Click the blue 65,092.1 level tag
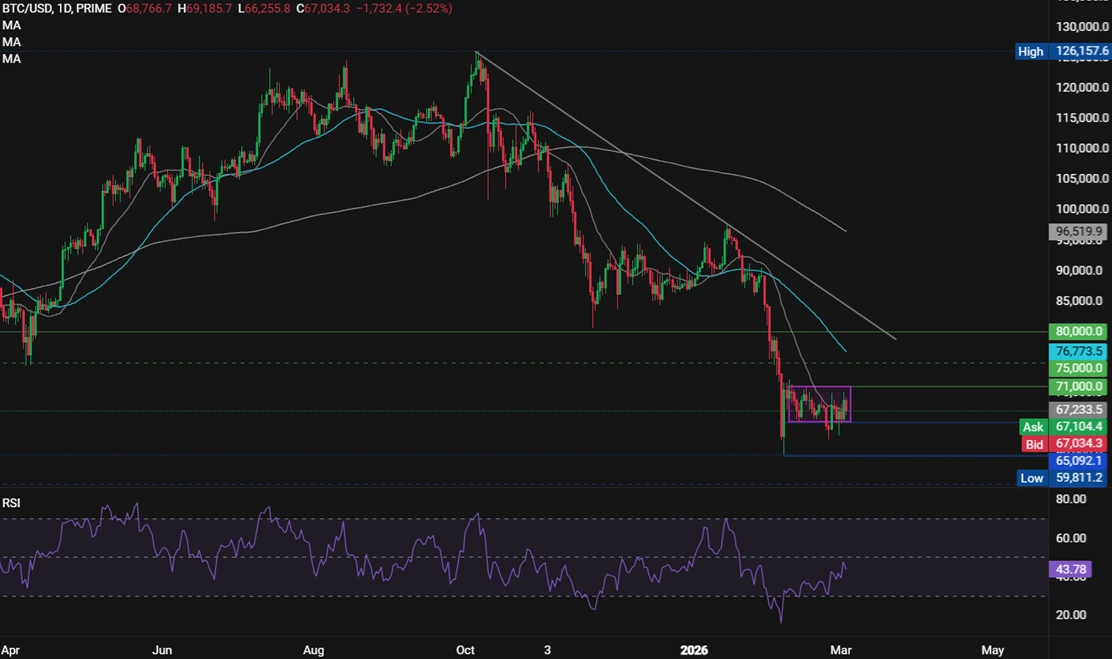The height and width of the screenshot is (659, 1112). pos(1077,461)
